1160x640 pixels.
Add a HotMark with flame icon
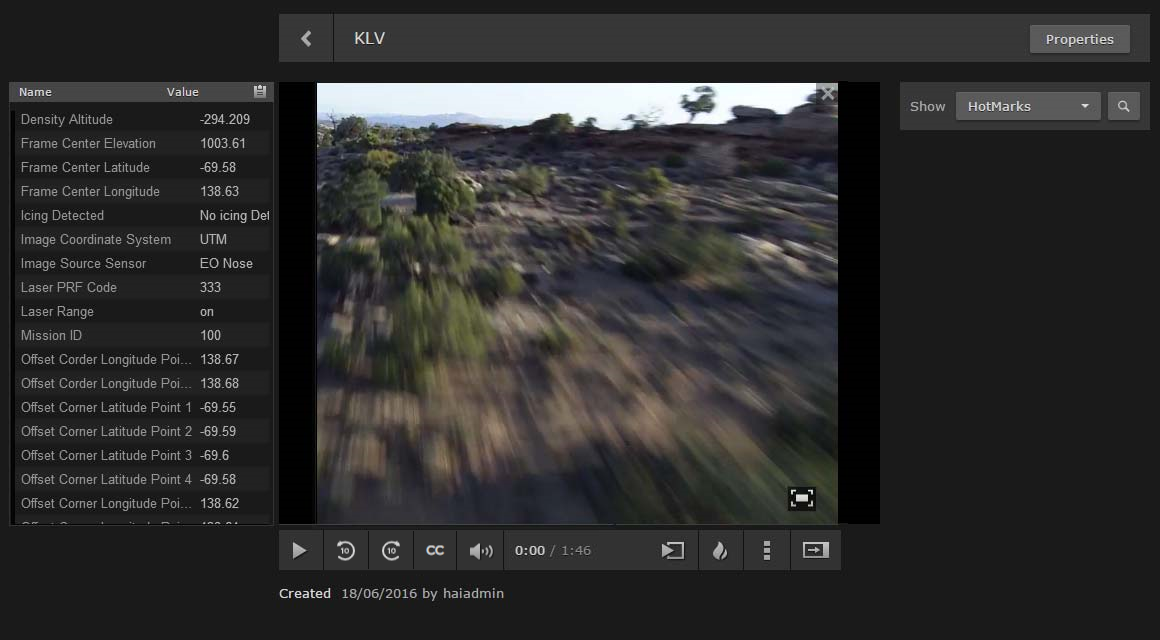(x=720, y=550)
